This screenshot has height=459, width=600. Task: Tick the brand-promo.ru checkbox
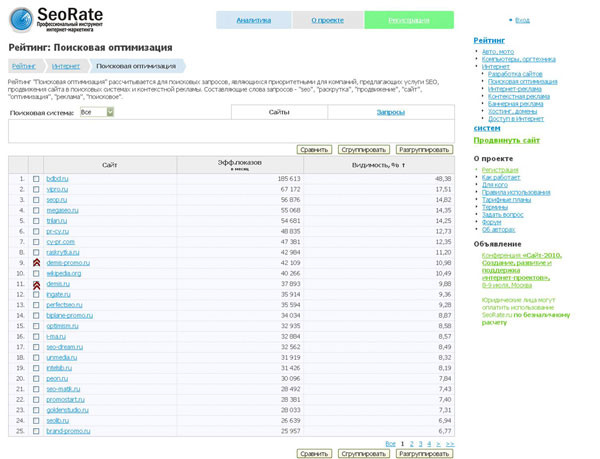coord(36,431)
